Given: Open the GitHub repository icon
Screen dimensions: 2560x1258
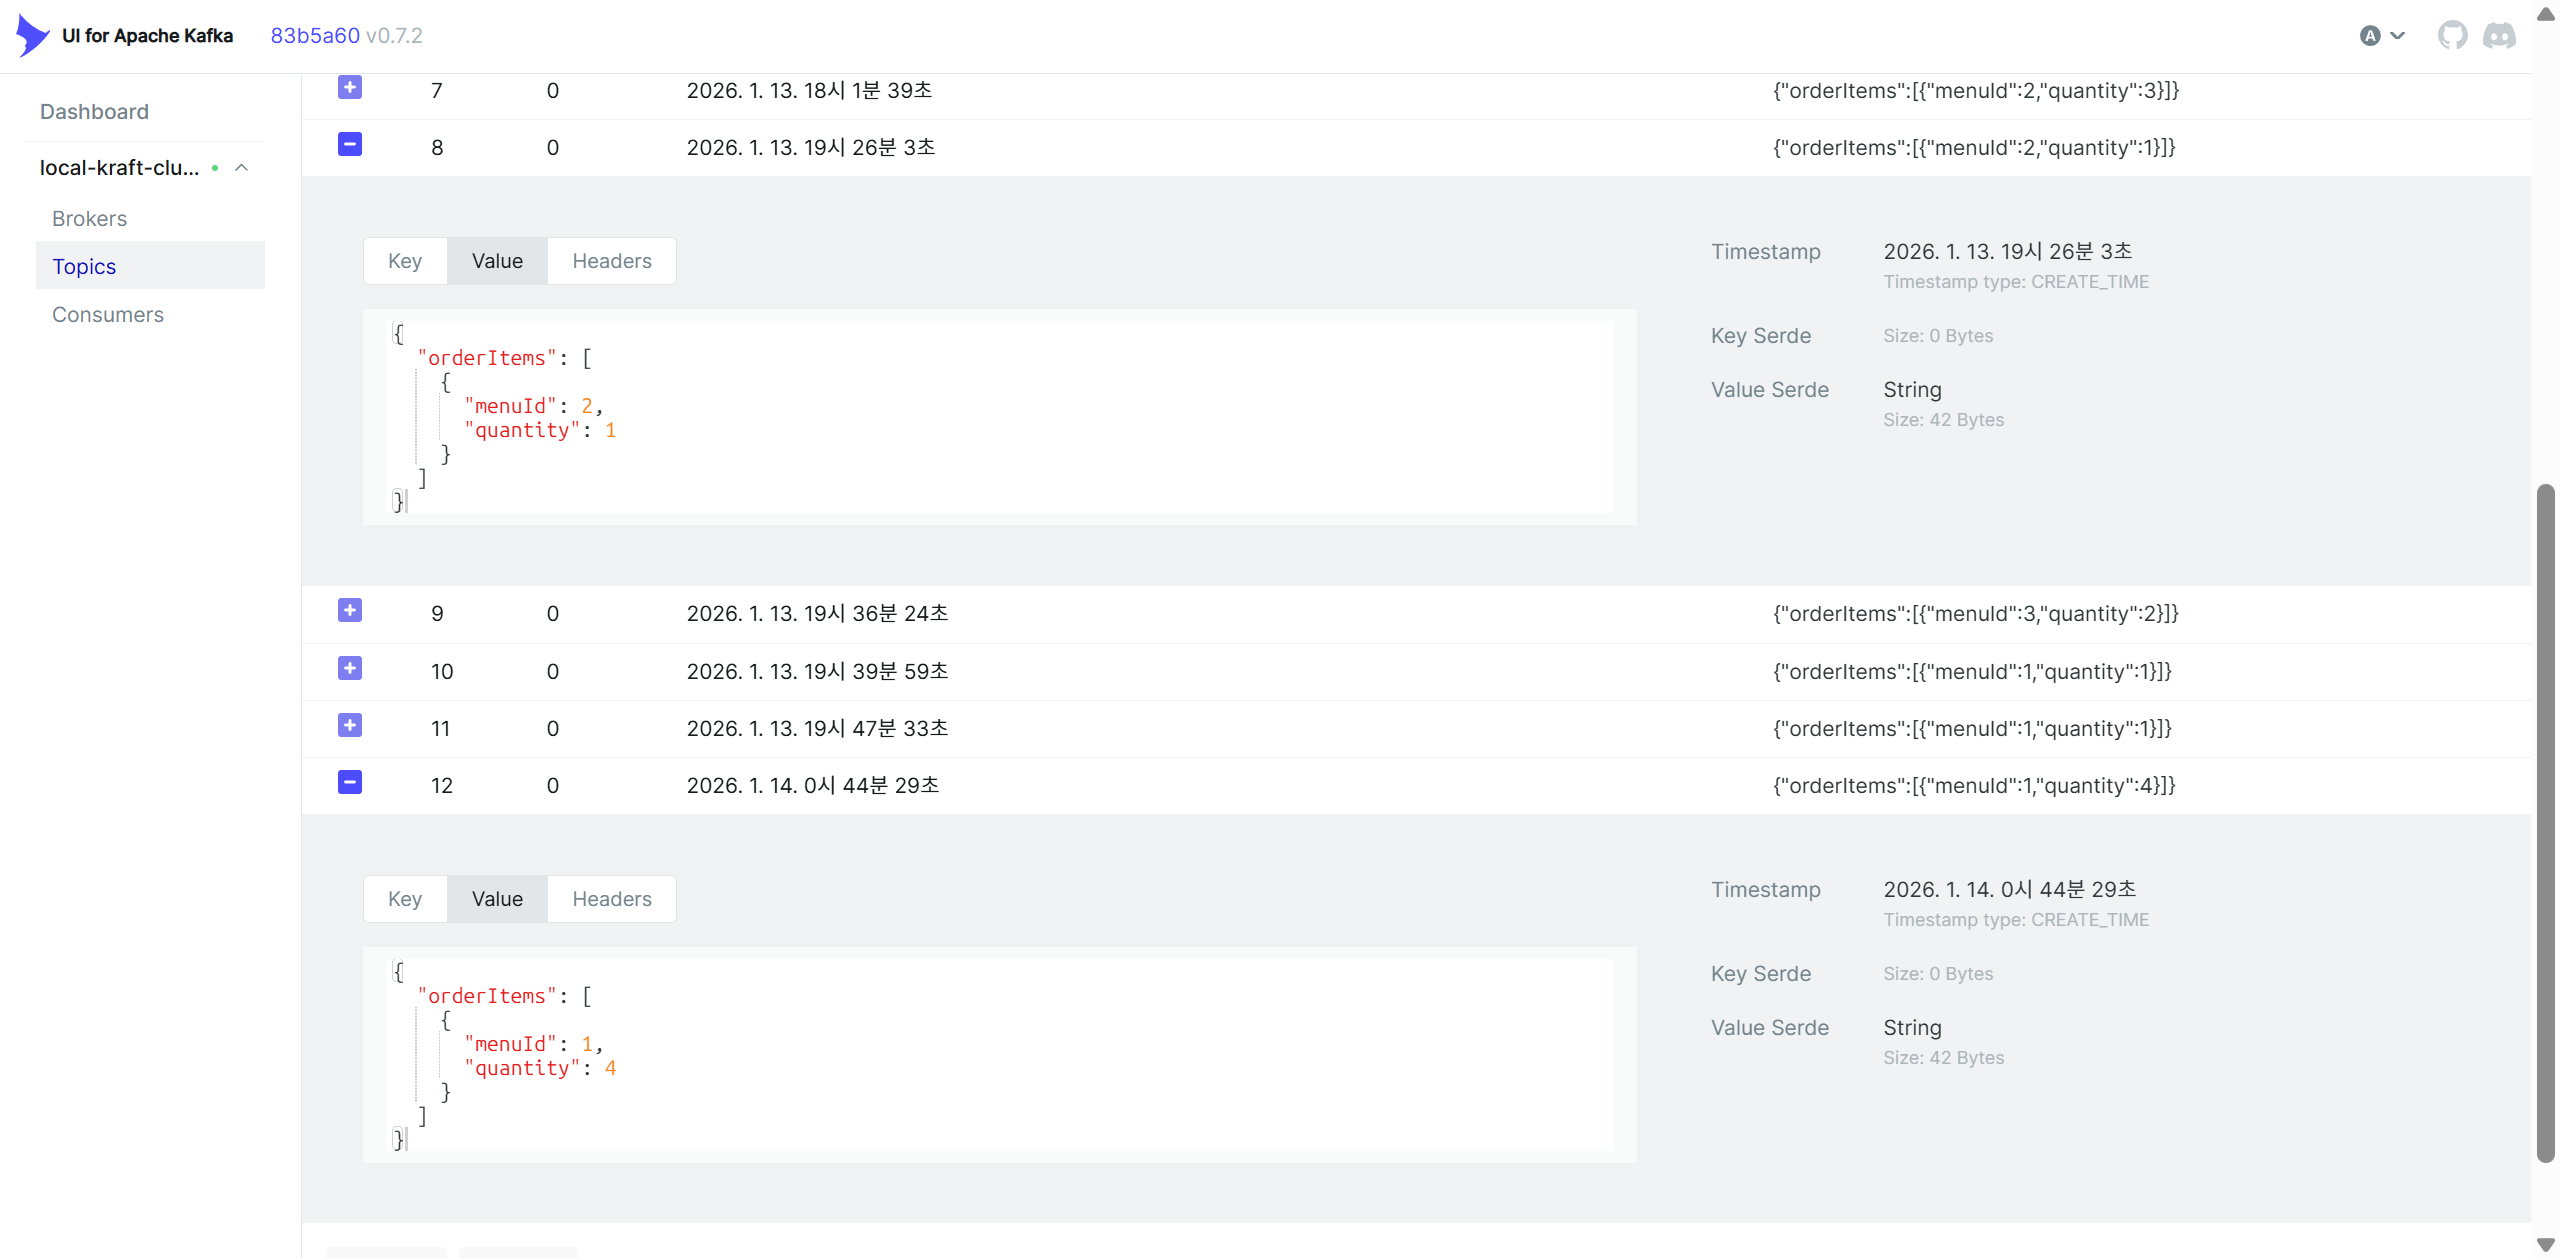Looking at the screenshot, I should (x=2452, y=36).
